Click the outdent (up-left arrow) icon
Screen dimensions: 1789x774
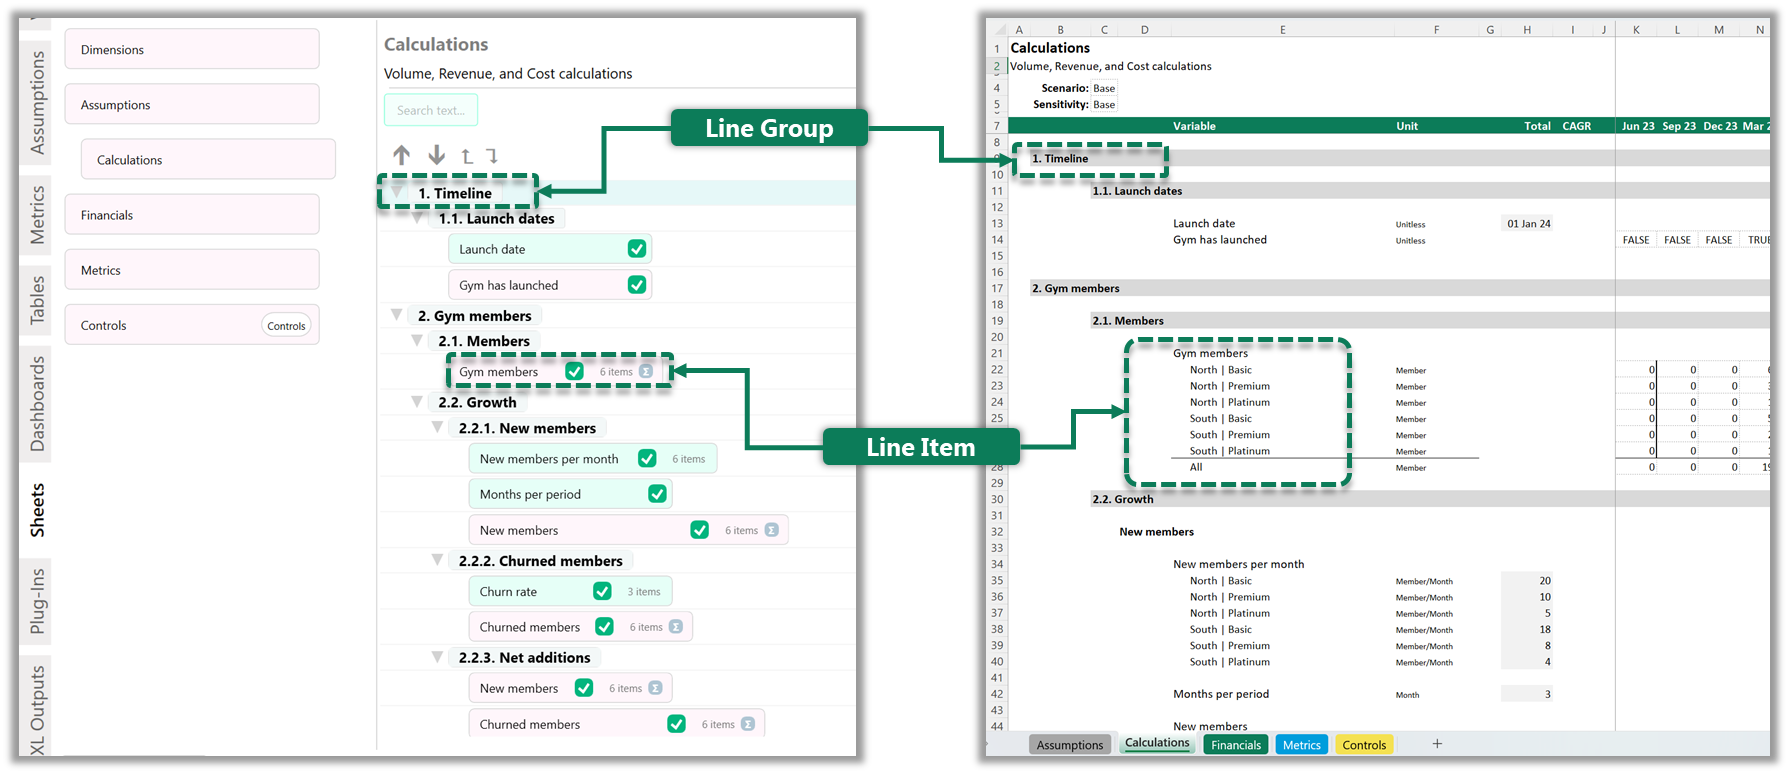[x=467, y=156]
